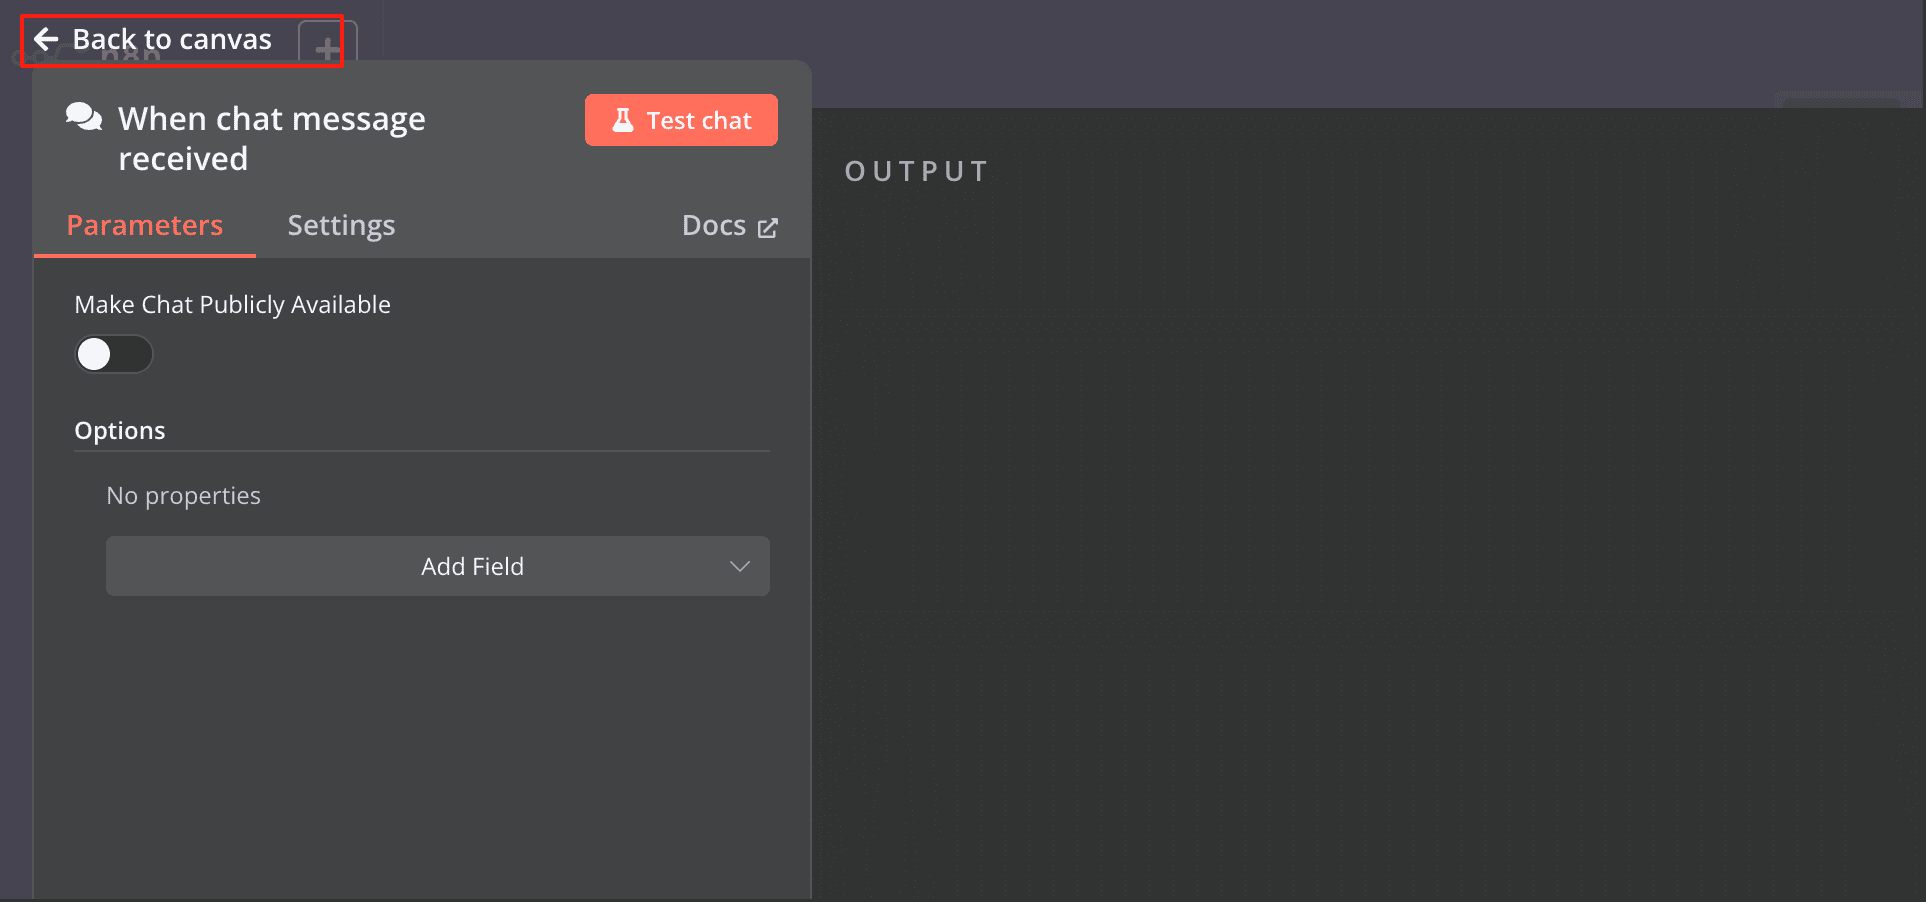This screenshot has height=902, width=1926.
Task: Click the "No properties" placeholder text
Action: [x=183, y=495]
